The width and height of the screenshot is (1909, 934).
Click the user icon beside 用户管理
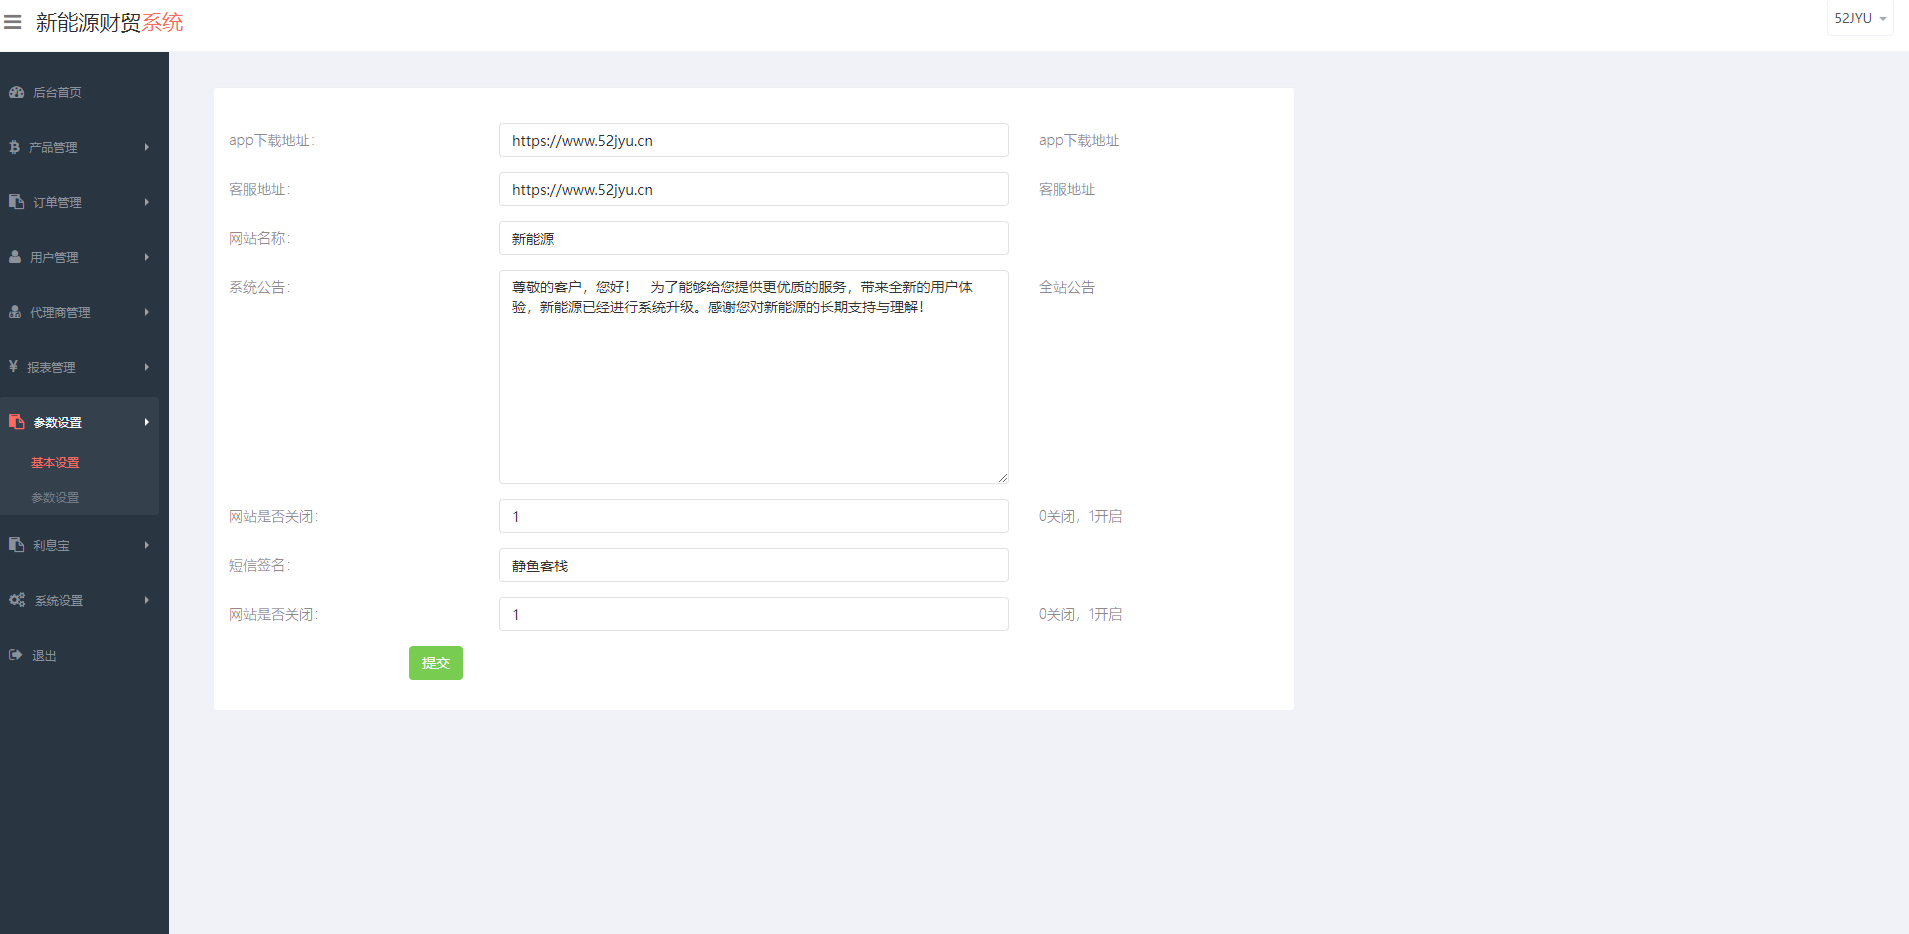[15, 257]
